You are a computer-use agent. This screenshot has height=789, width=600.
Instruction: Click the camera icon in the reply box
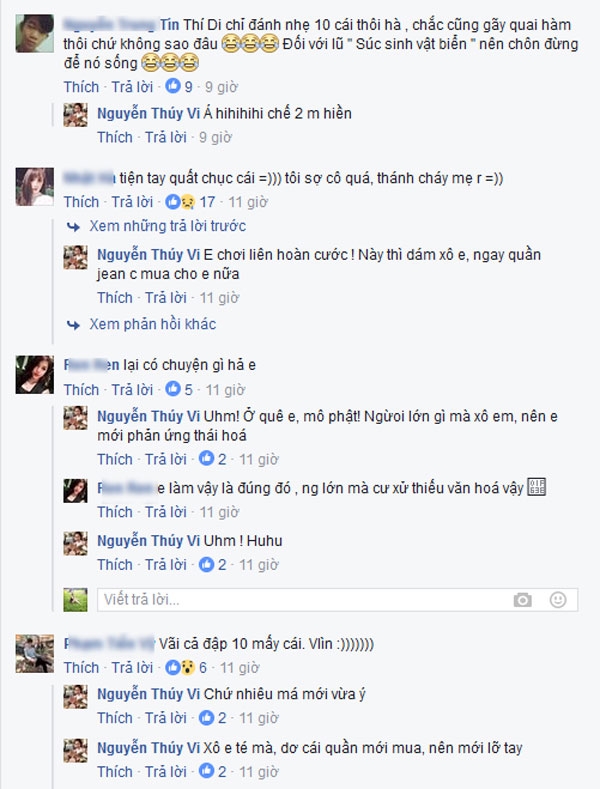click(522, 600)
